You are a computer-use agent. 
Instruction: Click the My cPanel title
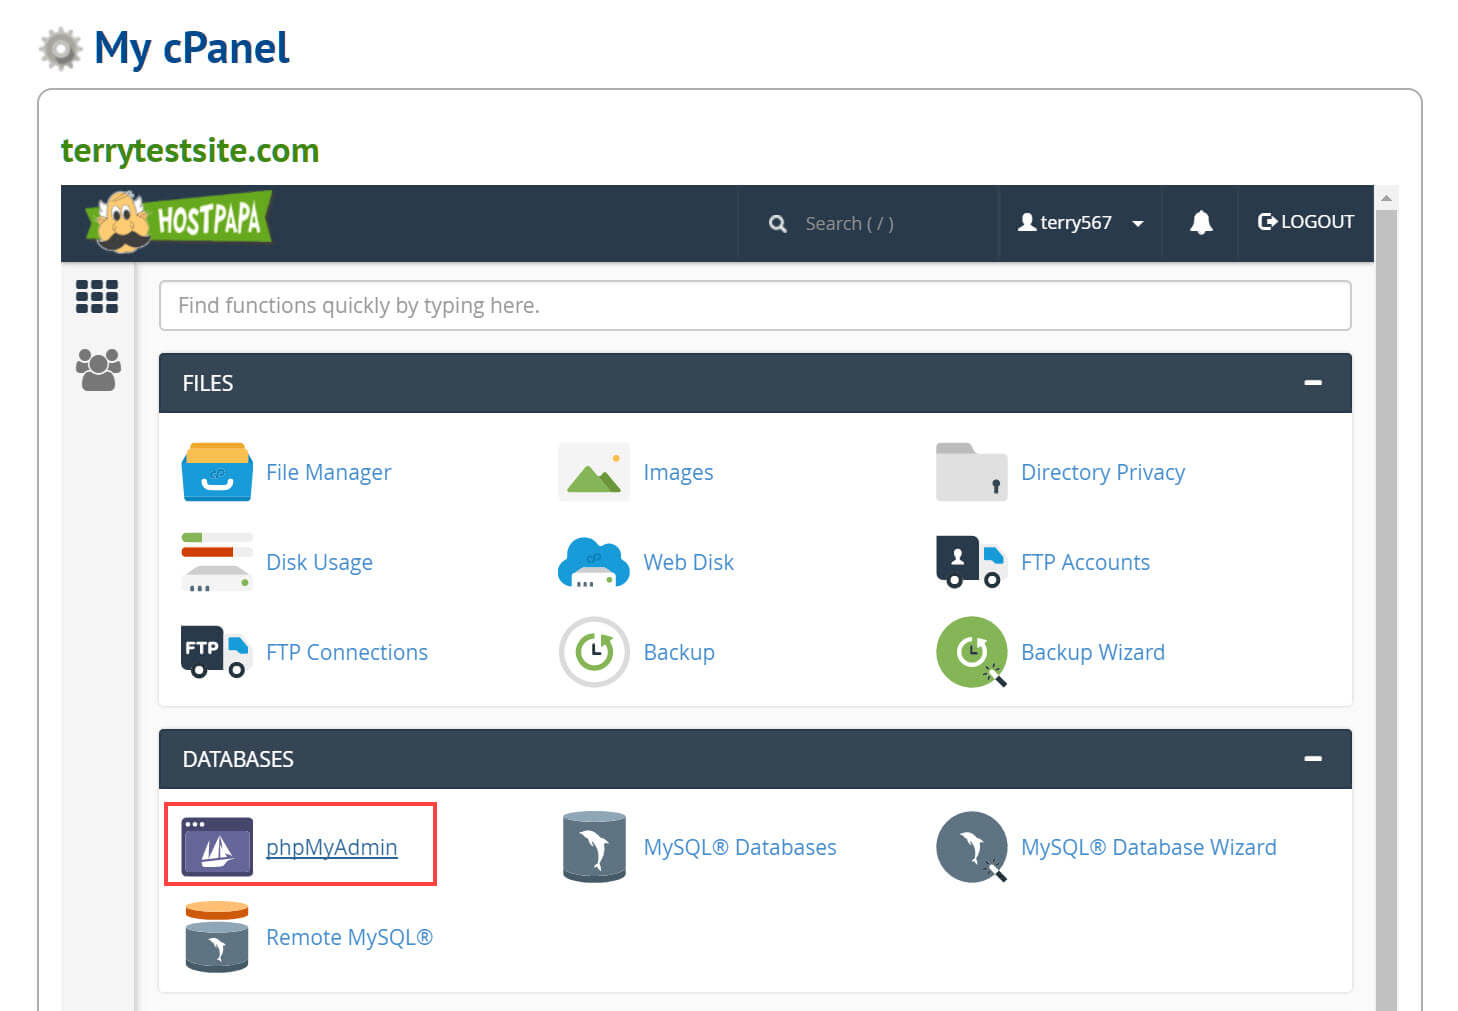coord(192,47)
